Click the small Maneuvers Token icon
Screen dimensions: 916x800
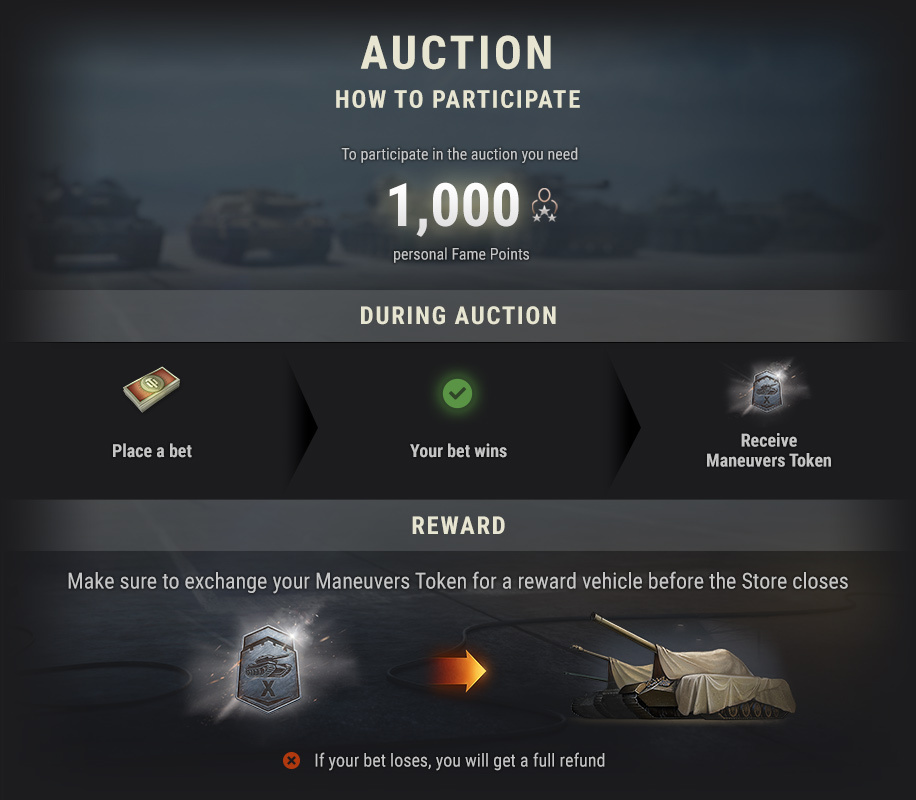768,390
